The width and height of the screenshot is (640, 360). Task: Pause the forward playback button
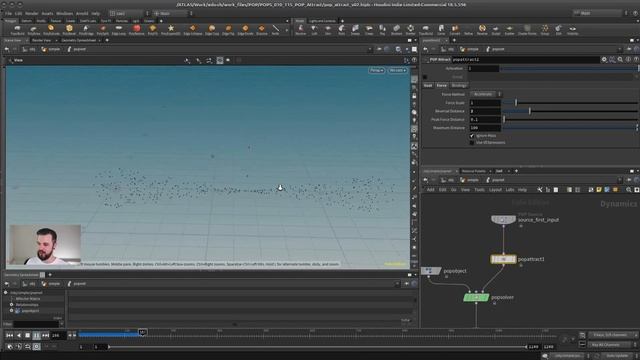click(36, 336)
